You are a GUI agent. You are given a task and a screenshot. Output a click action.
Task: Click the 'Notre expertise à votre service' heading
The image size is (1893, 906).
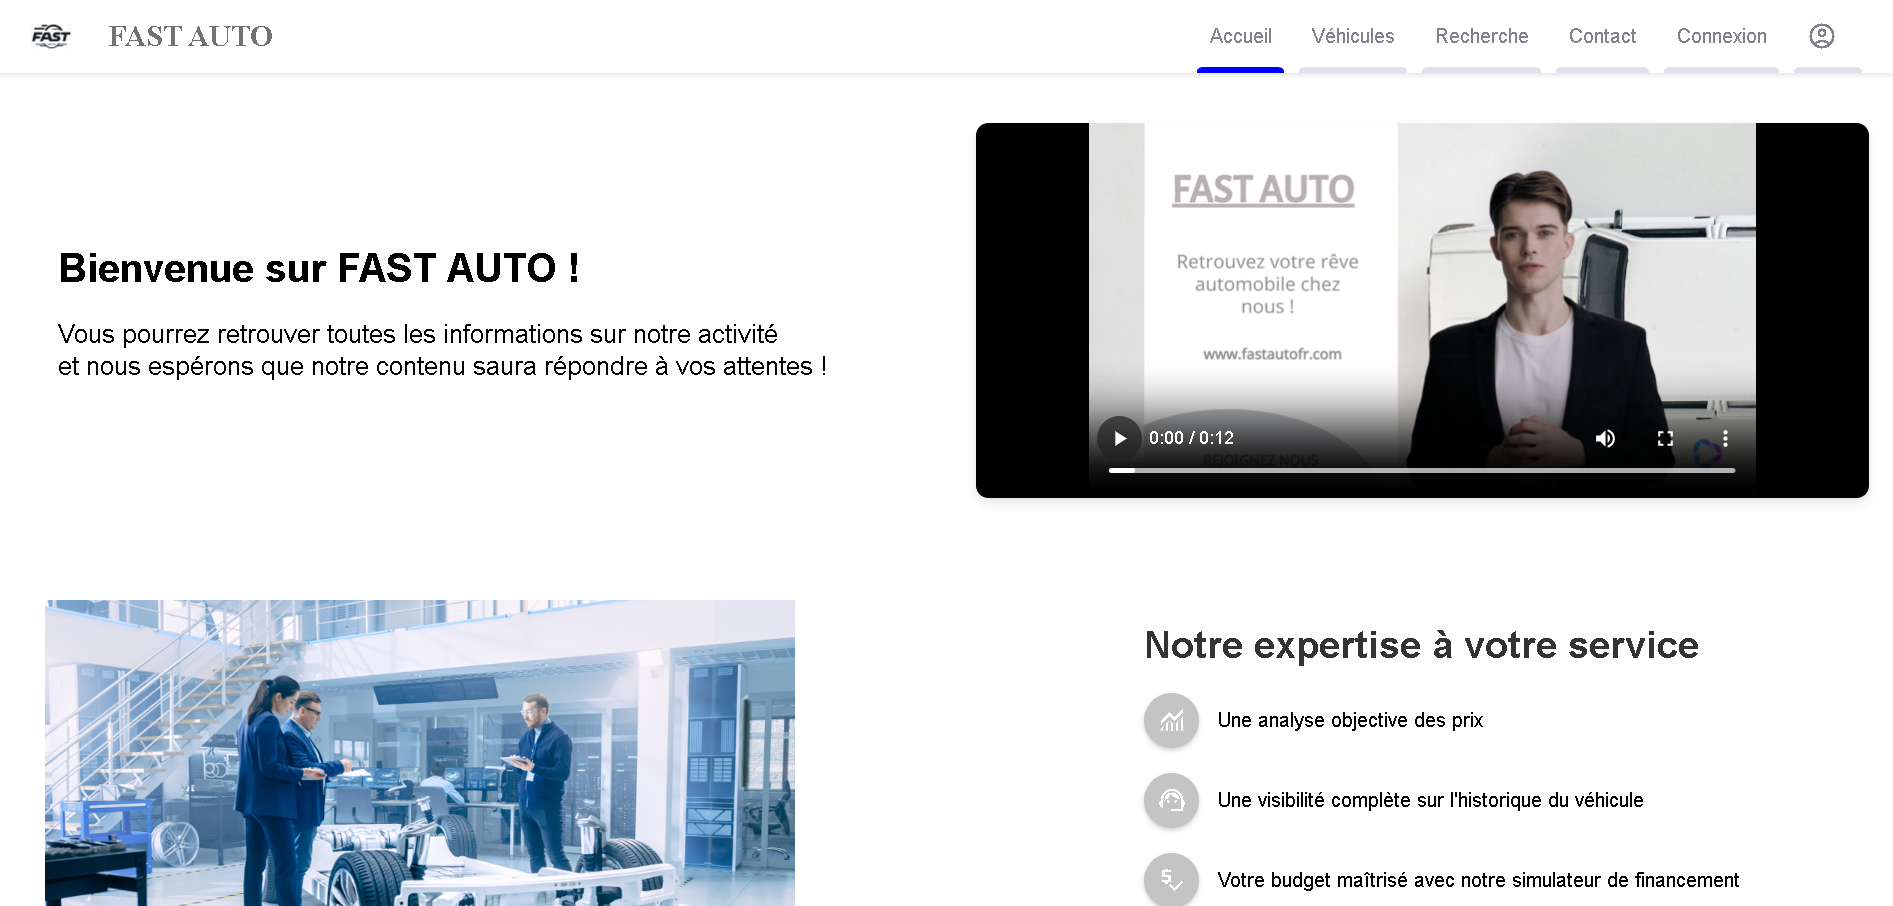[x=1421, y=645]
